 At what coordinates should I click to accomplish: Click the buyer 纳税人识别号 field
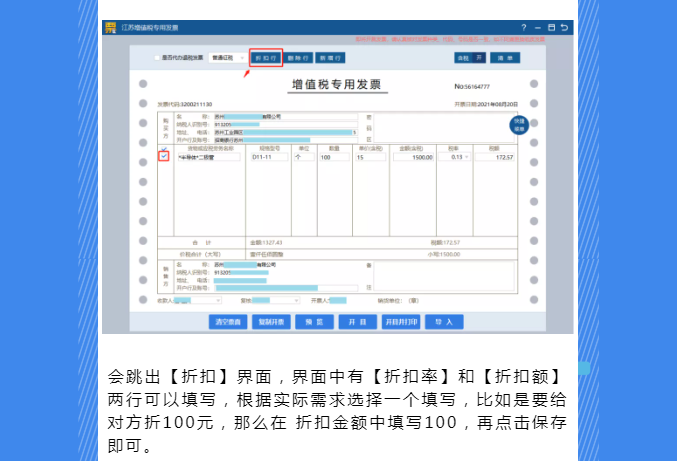(x=286, y=125)
